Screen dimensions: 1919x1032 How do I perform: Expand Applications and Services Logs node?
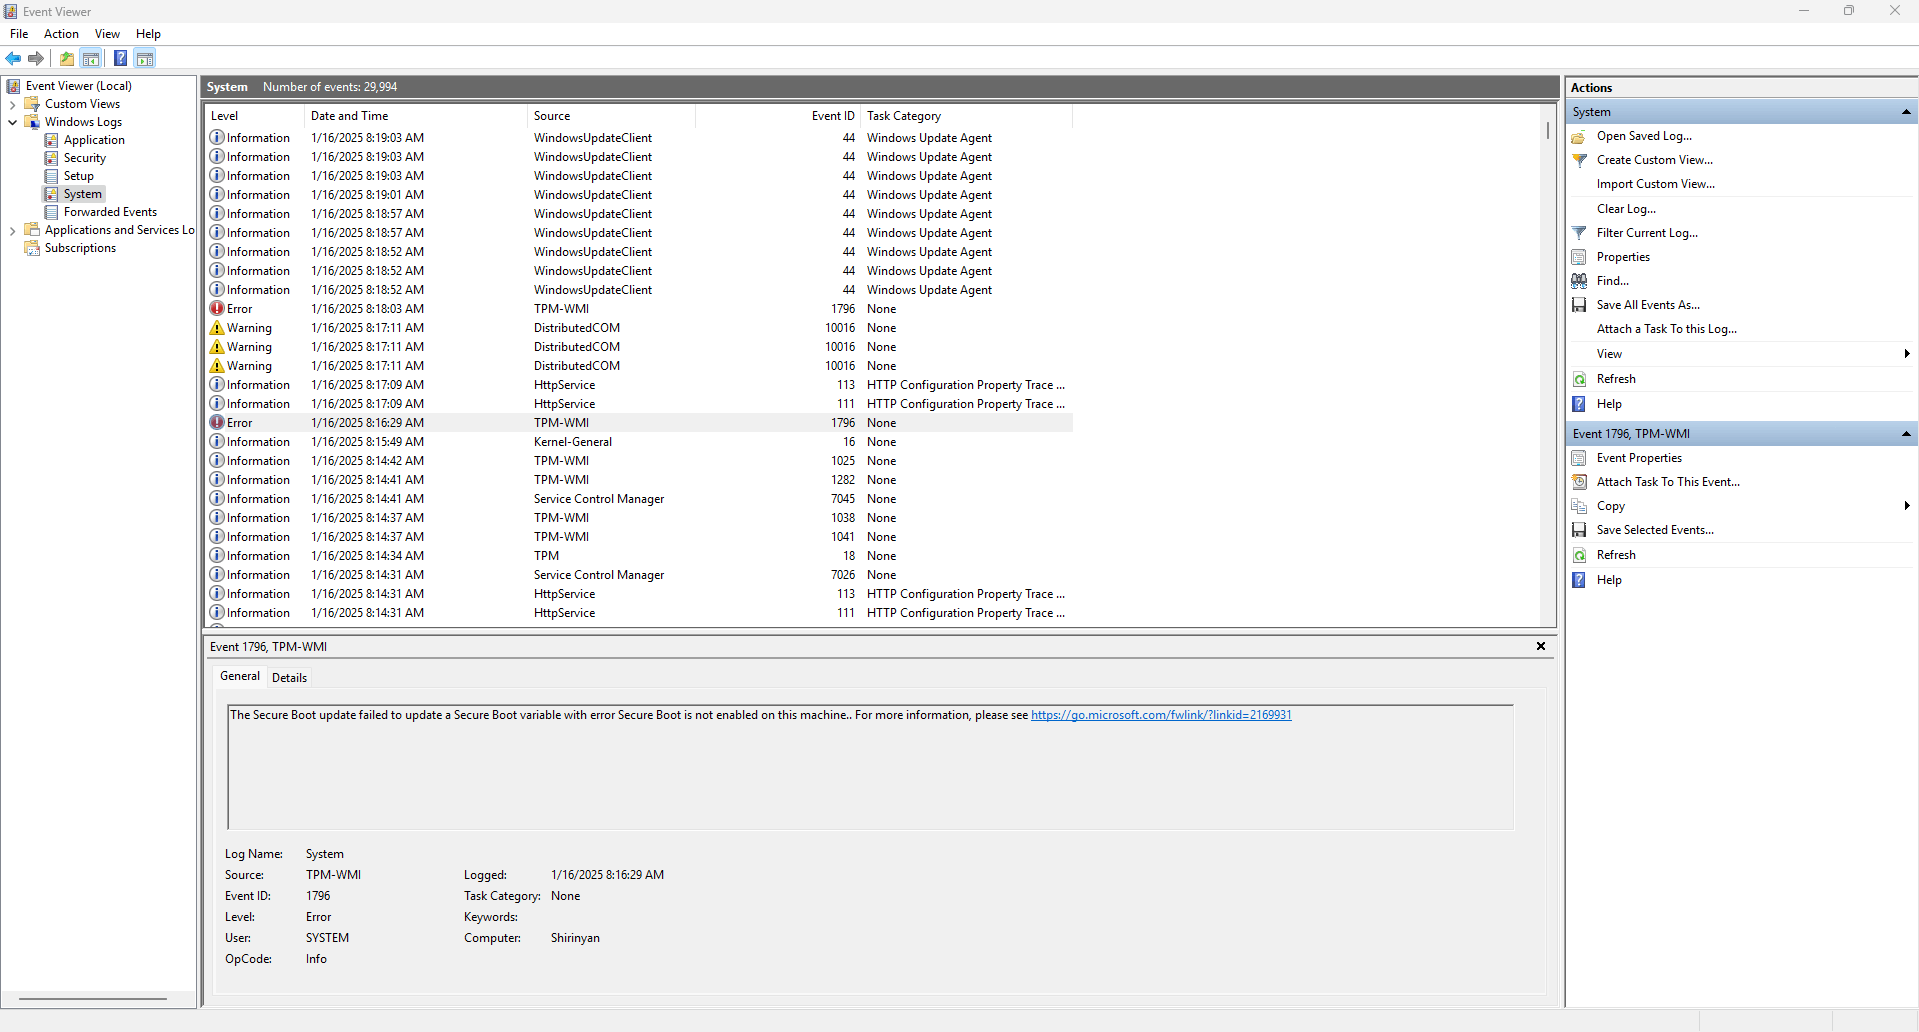[x=12, y=230]
